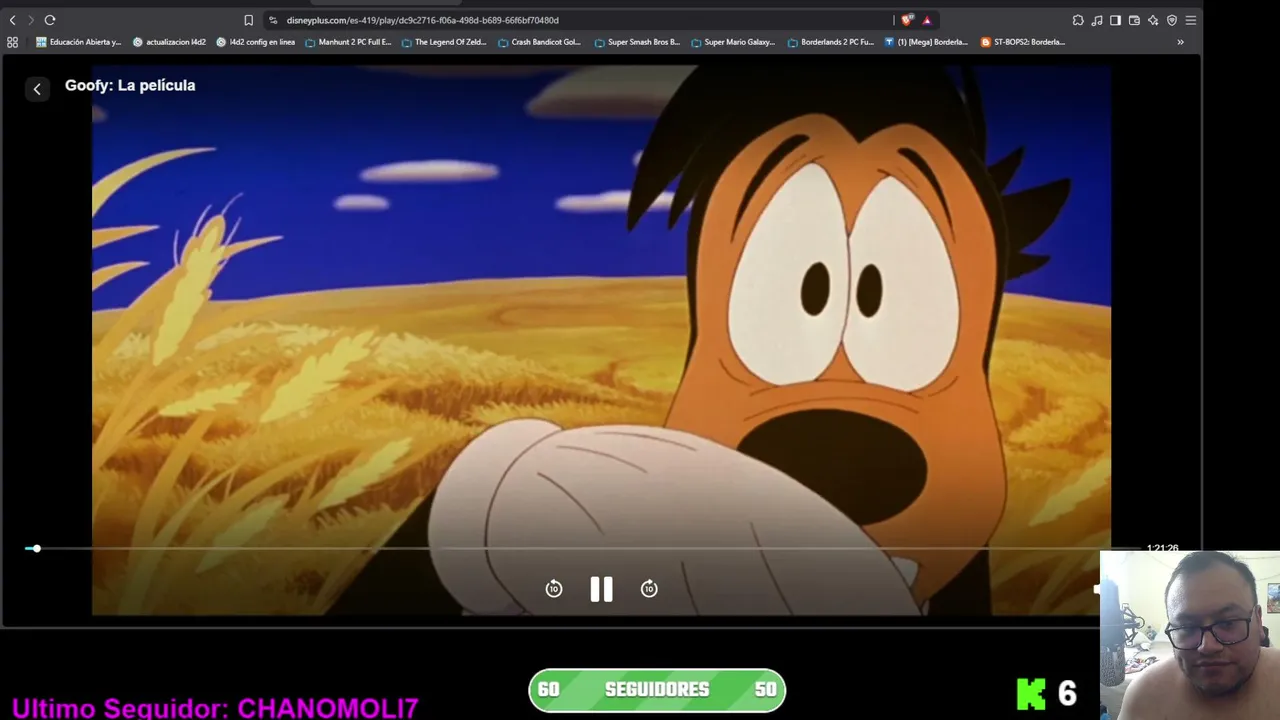Click the browser Back arrow

pyautogui.click(x=12, y=20)
